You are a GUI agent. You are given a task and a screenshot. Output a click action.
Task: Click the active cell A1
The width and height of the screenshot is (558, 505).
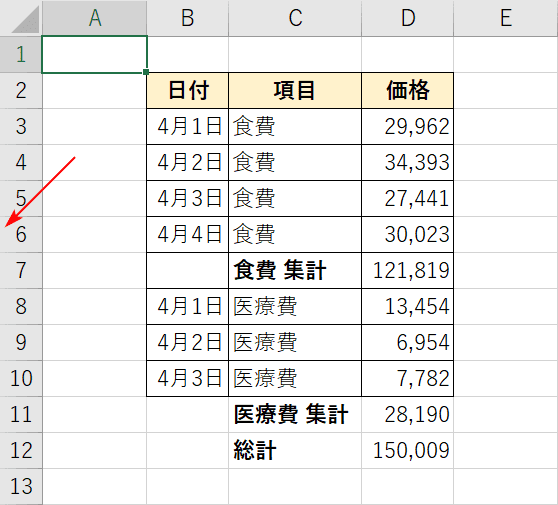click(95, 54)
